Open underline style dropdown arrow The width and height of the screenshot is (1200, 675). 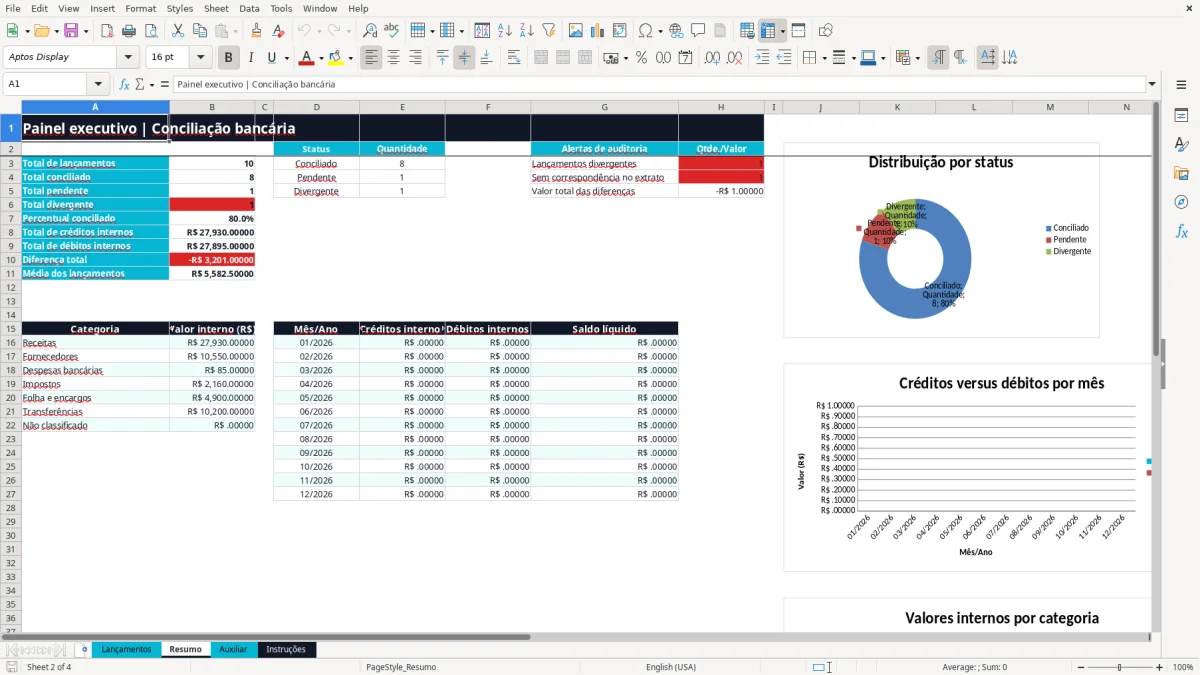(286, 58)
